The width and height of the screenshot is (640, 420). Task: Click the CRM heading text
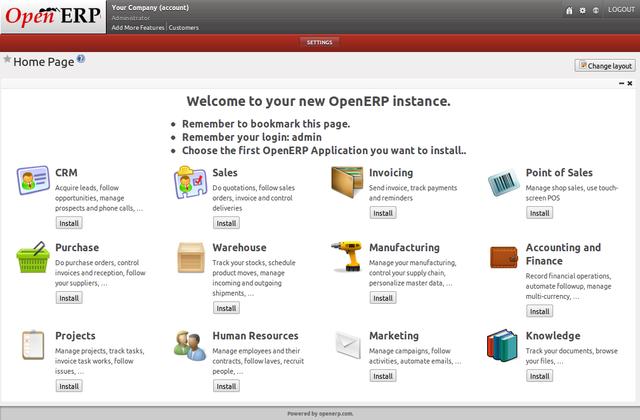(66, 172)
